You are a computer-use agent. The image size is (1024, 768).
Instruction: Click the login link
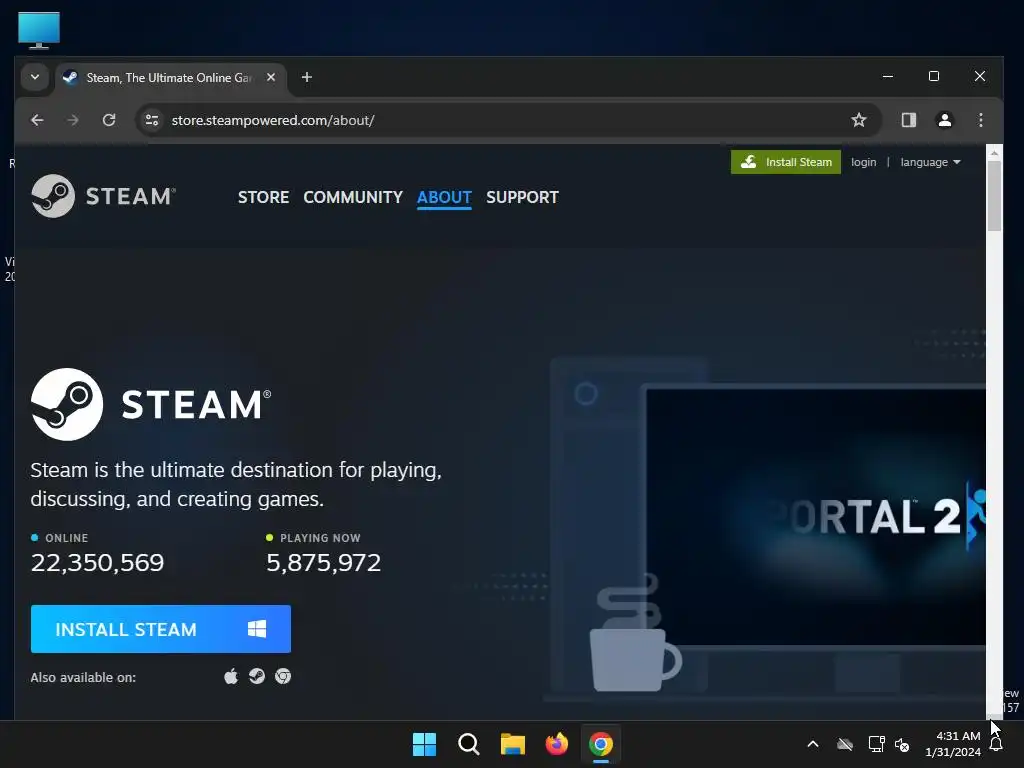coord(863,162)
